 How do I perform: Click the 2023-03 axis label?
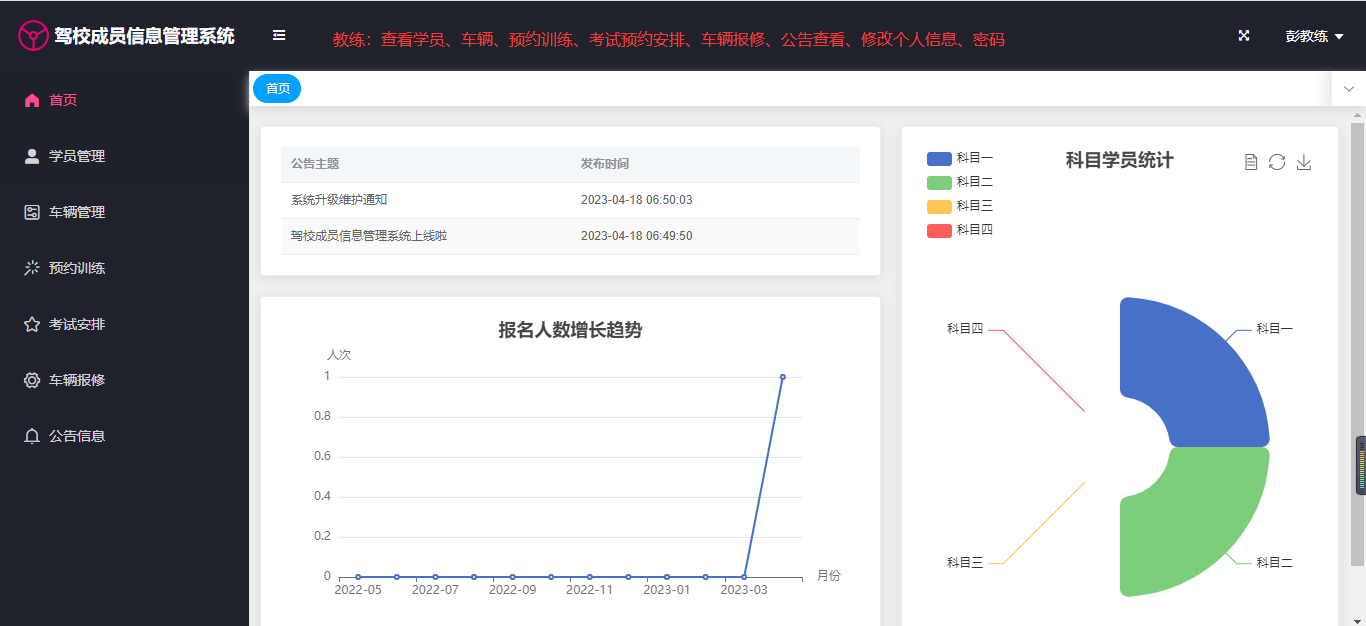point(744,590)
